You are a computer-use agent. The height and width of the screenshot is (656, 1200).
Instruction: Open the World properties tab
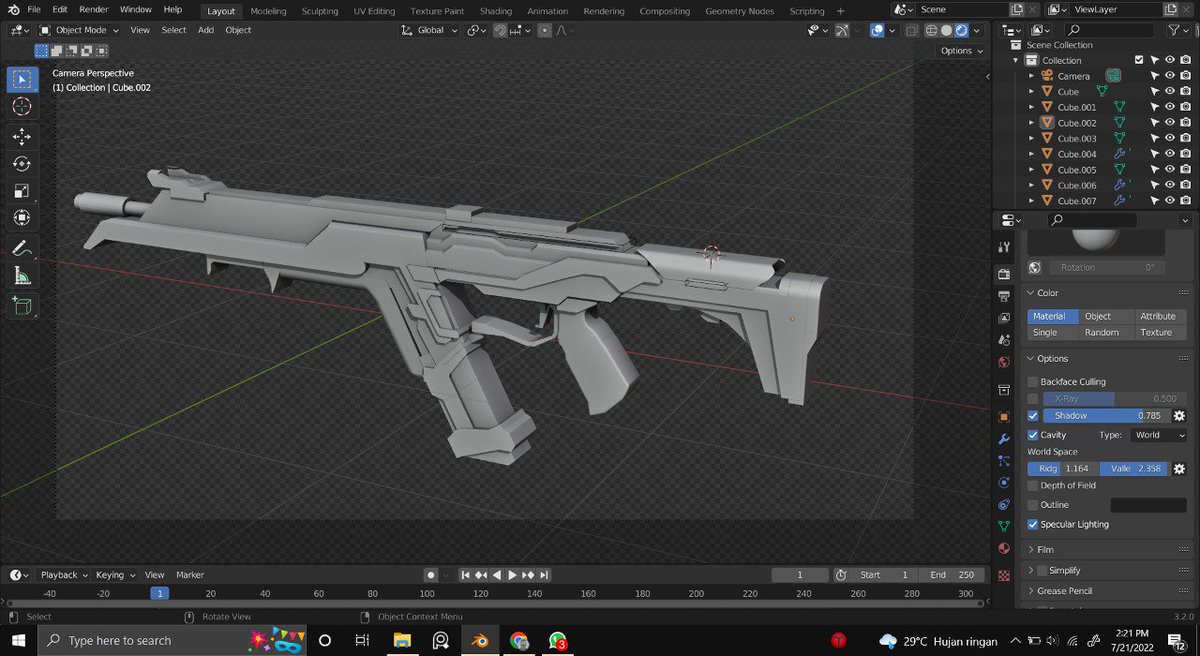(x=1004, y=362)
